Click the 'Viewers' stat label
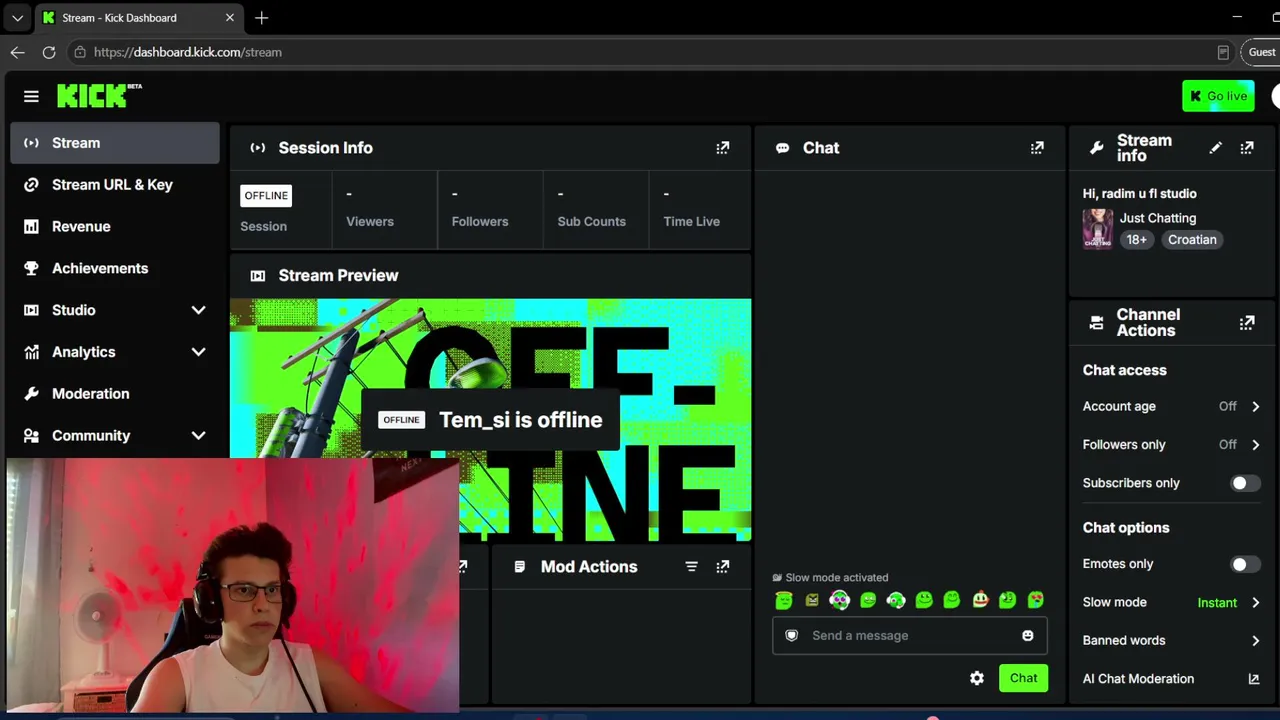 click(370, 222)
